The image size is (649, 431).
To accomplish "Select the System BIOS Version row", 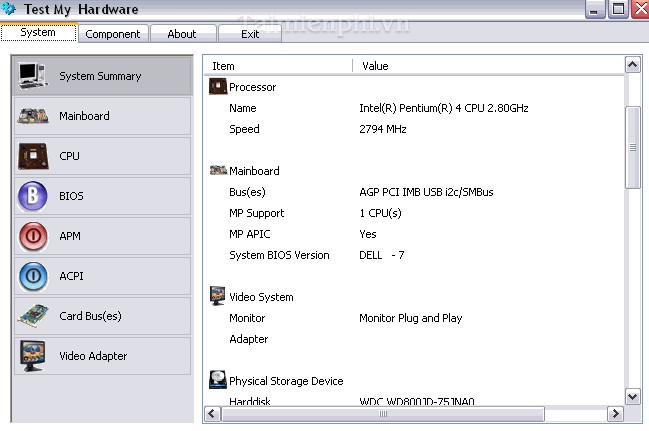I will [414, 255].
